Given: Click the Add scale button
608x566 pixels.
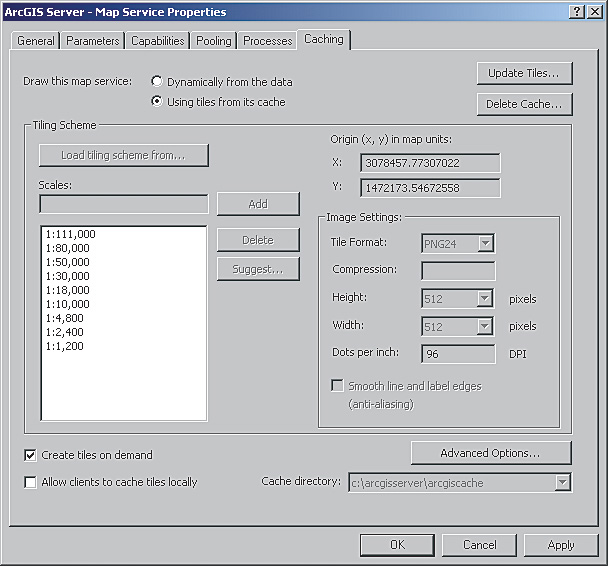Looking at the screenshot, I should [x=258, y=204].
